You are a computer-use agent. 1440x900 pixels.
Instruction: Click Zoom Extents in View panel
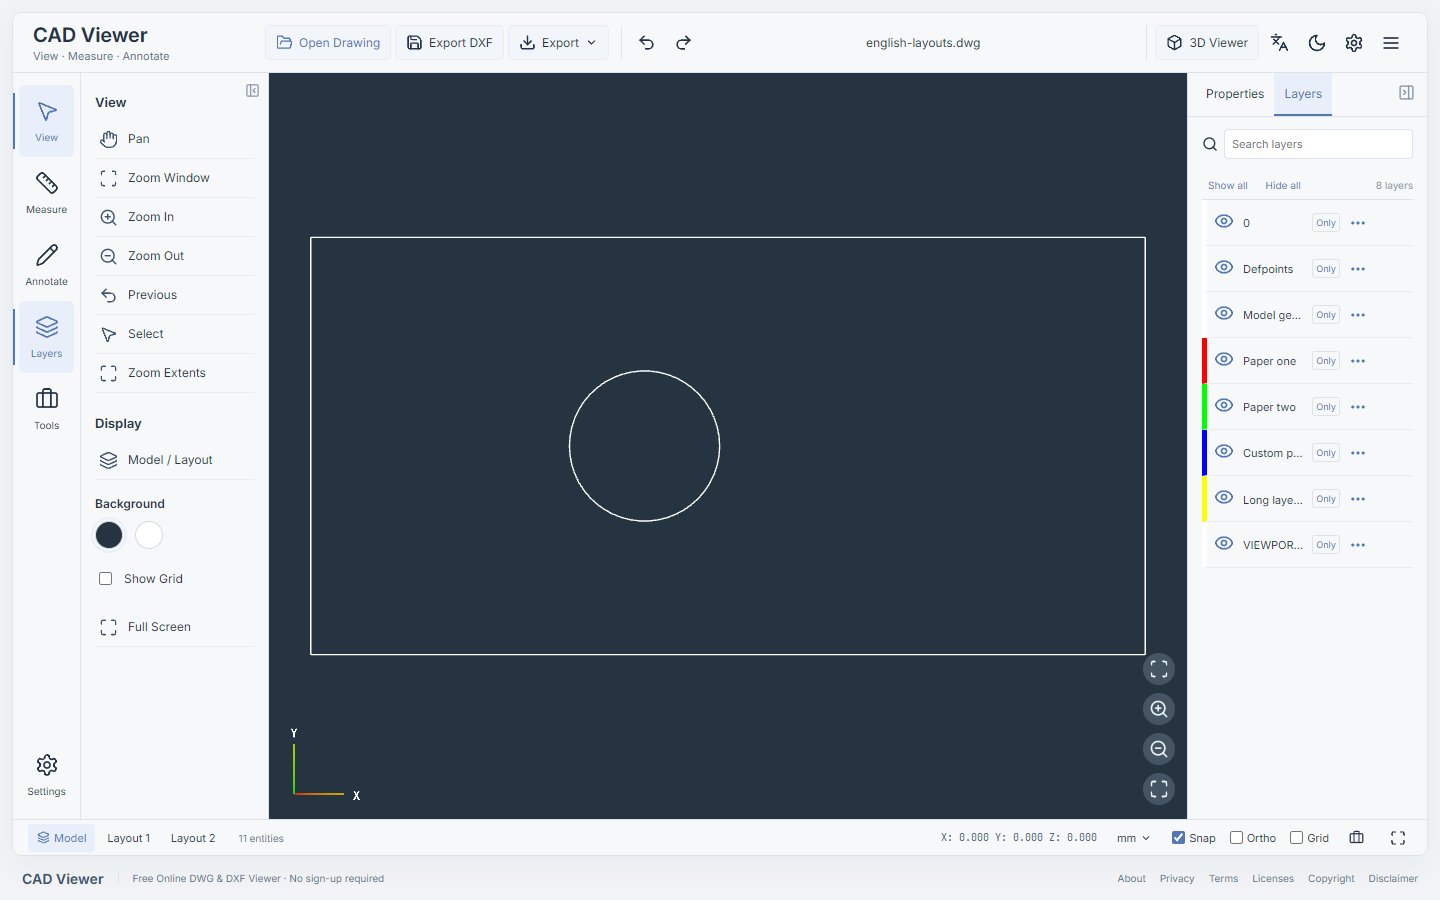coord(174,373)
